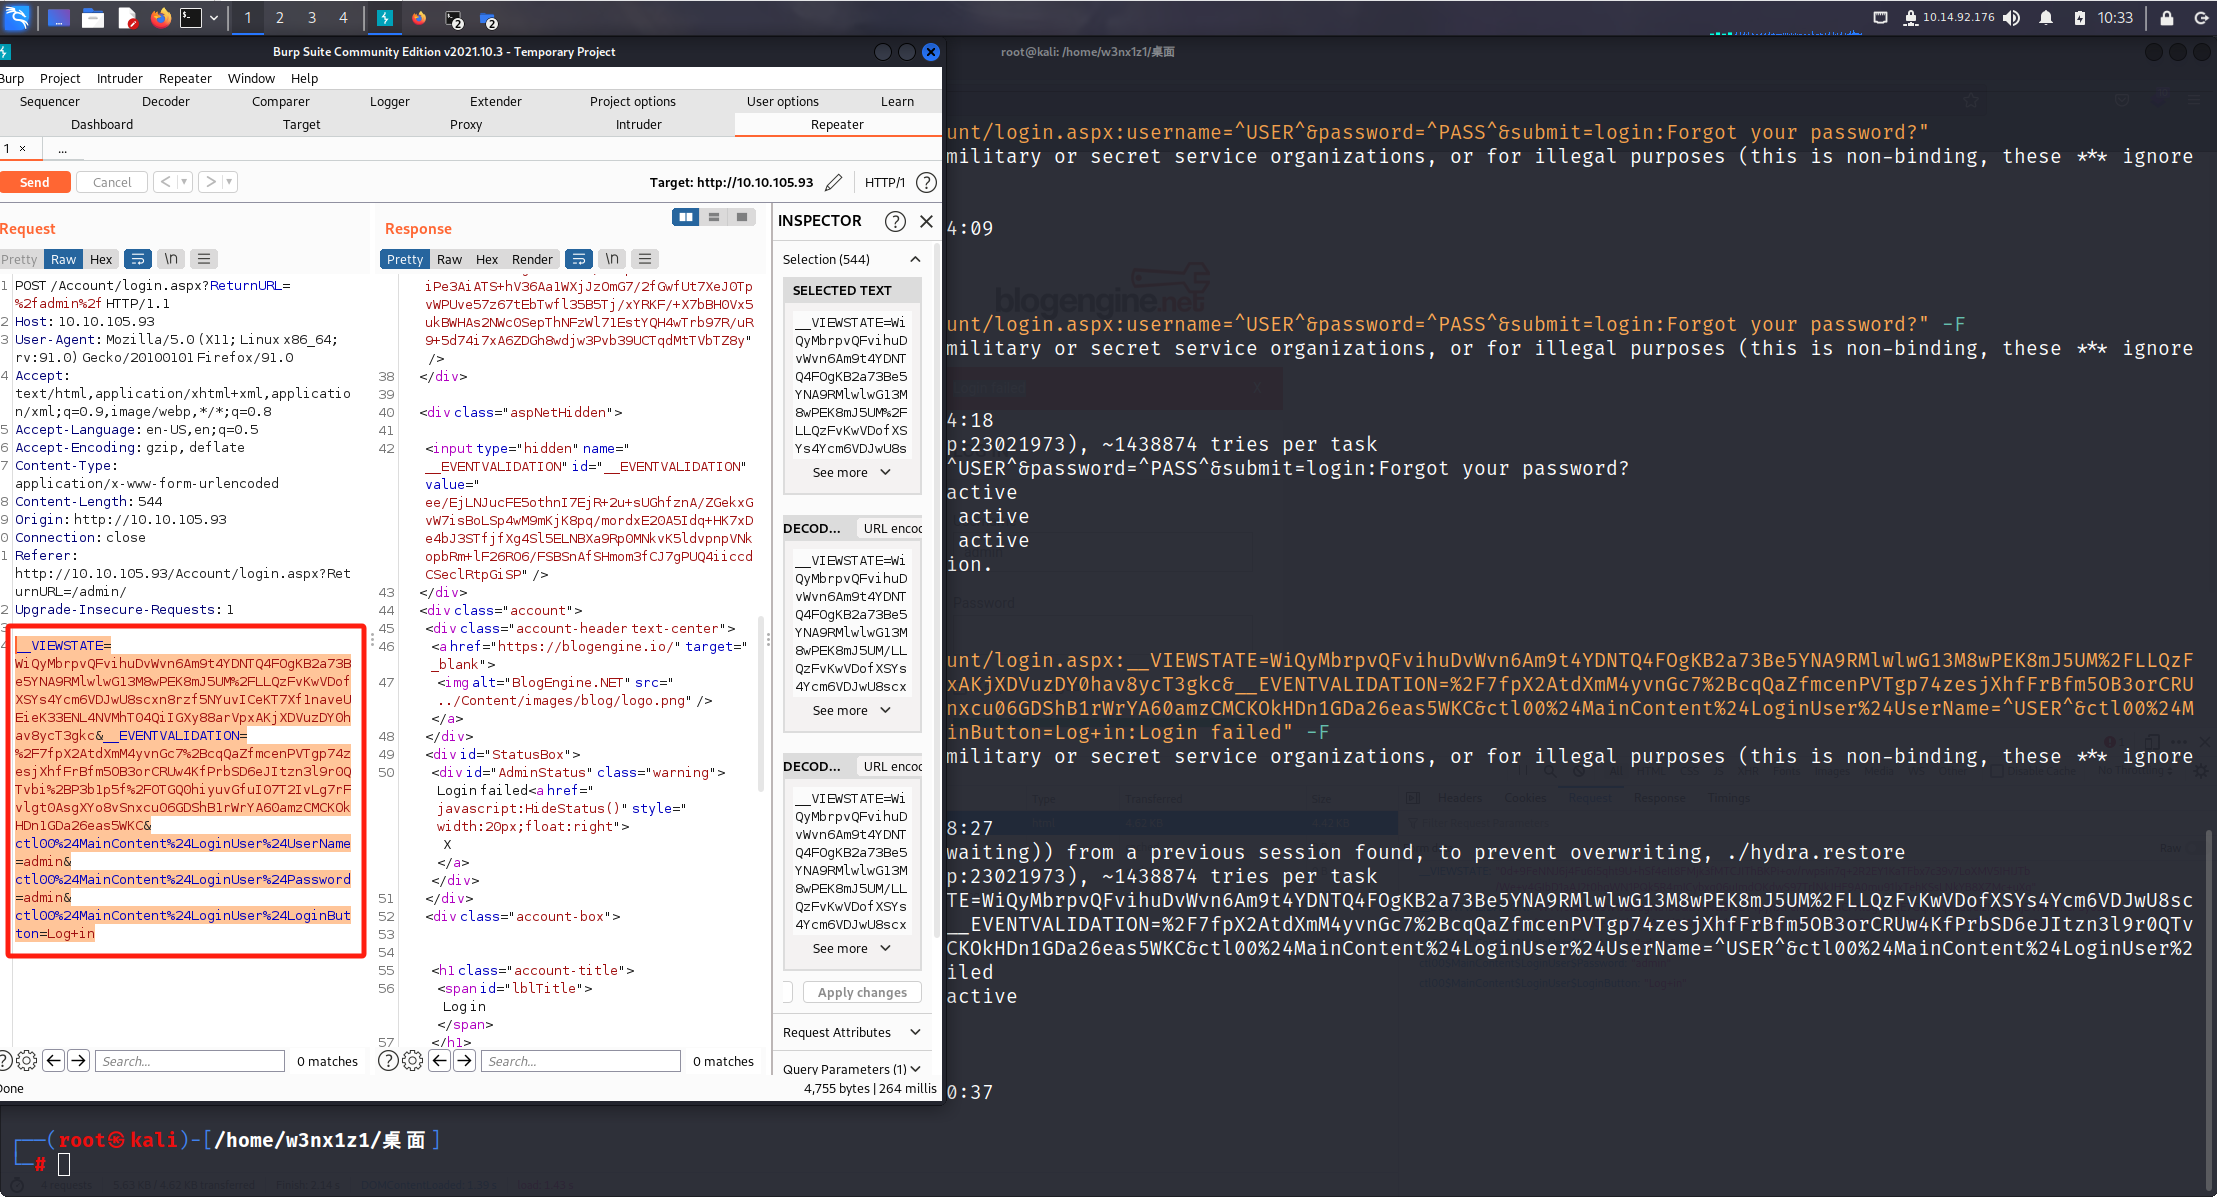Viewport: 2217px width, 1197px height.
Task: Open Inspector help question icon
Action: pos(895,221)
